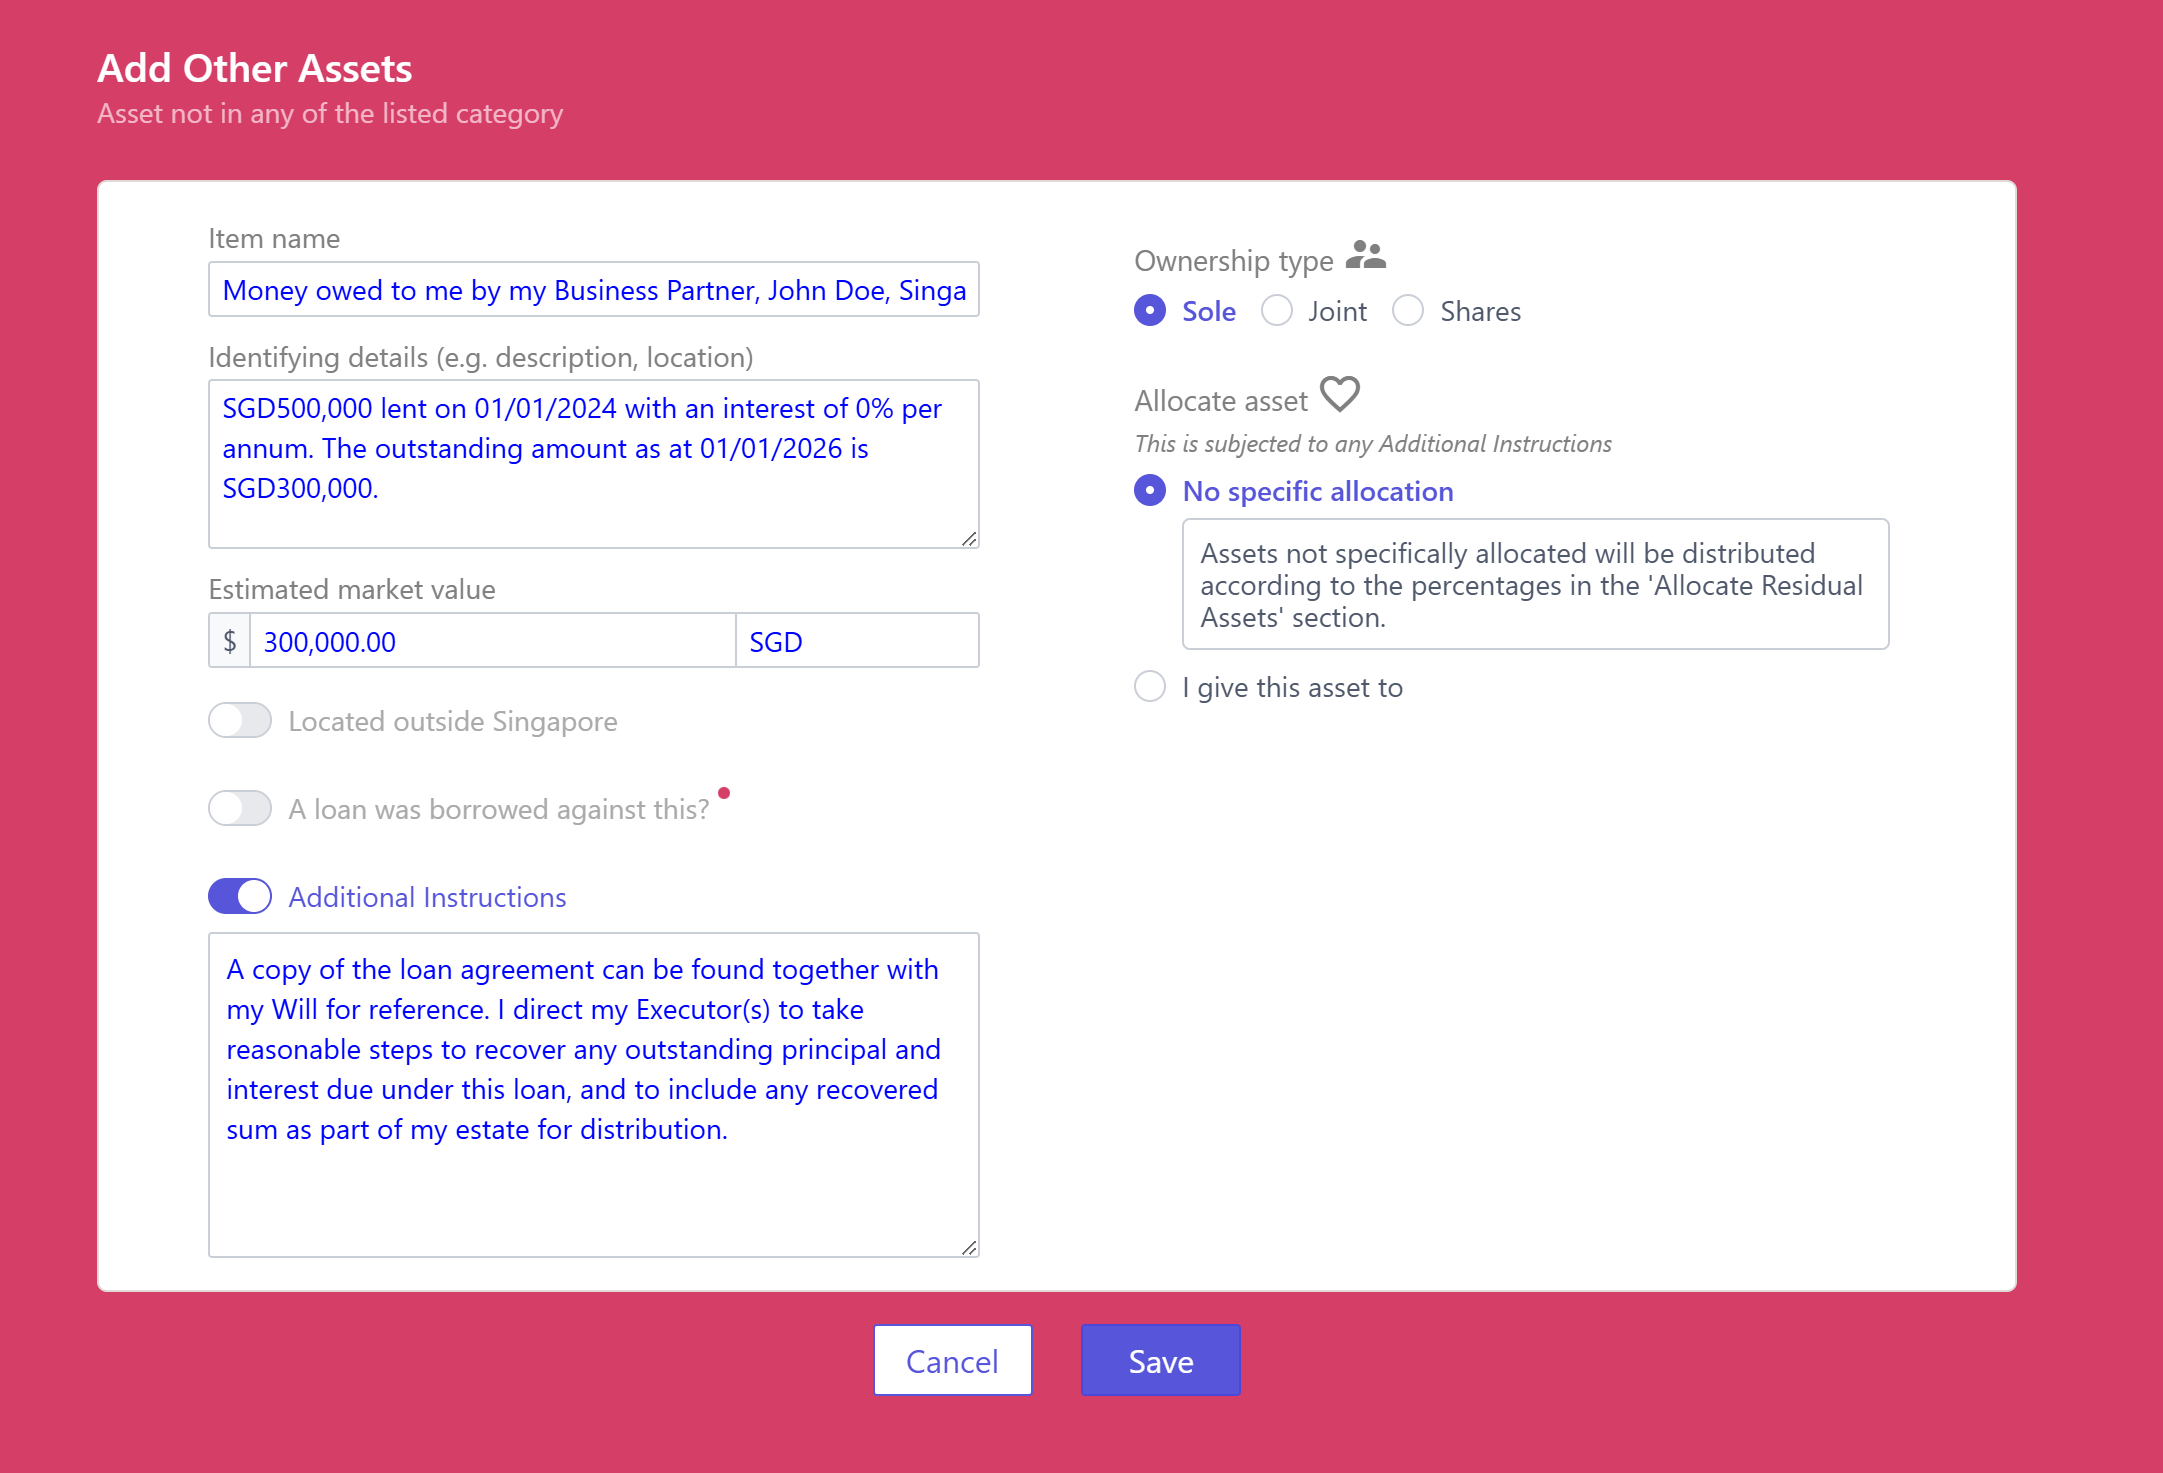
Task: Enable Located outside Singapore toggle
Action: (240, 721)
